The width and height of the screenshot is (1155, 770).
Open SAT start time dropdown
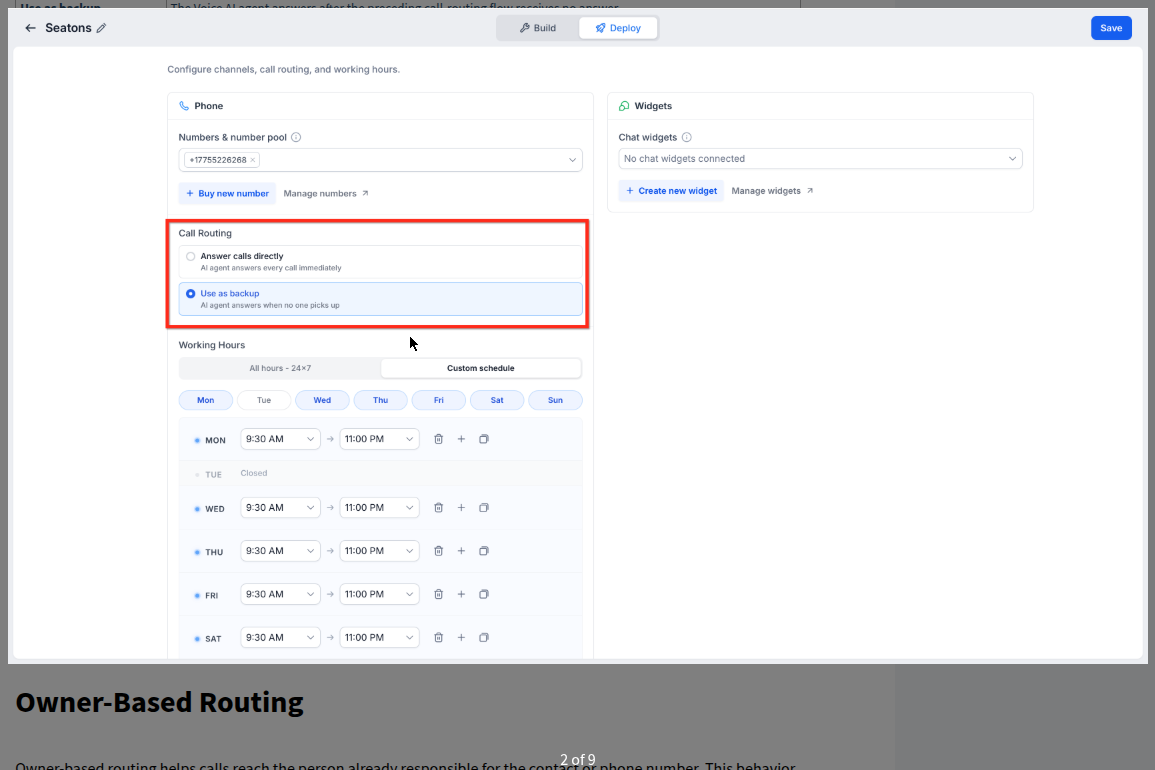click(x=280, y=637)
